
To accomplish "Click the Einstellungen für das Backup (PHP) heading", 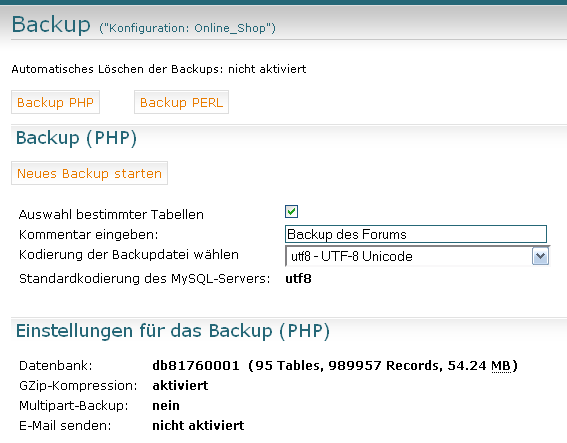I will [173, 331].
